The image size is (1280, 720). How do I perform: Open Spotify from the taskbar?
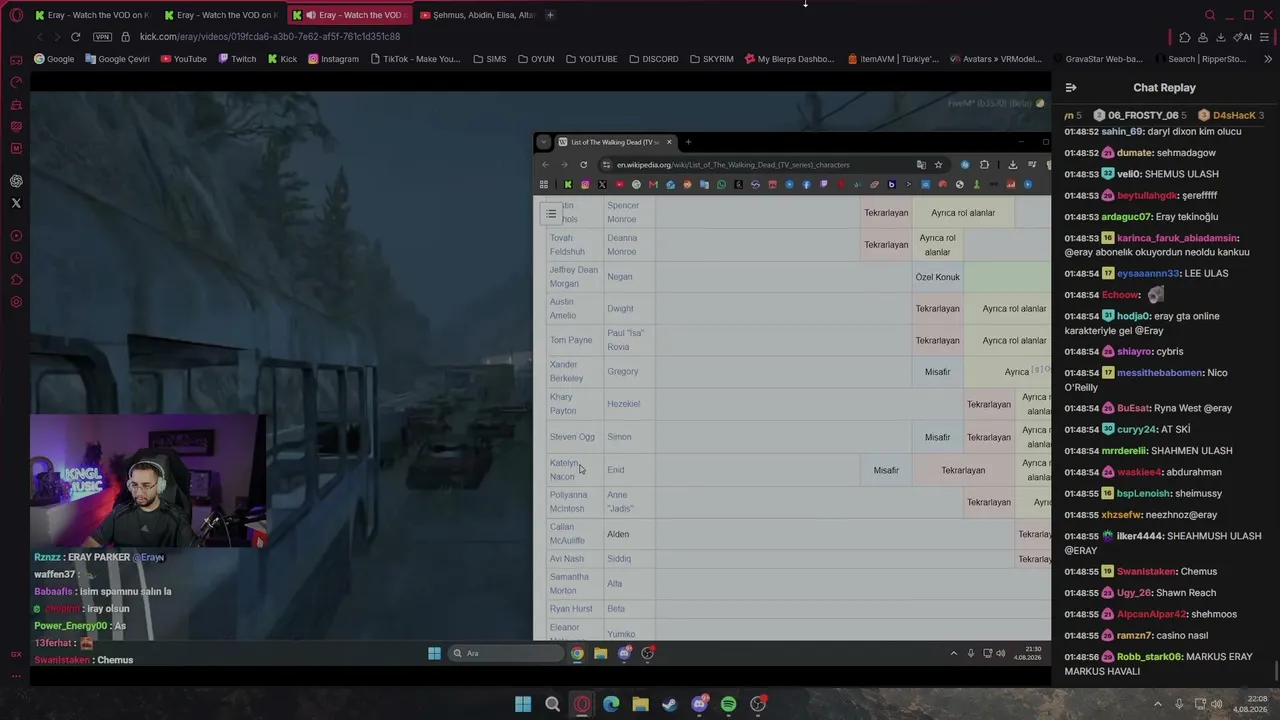pos(728,704)
